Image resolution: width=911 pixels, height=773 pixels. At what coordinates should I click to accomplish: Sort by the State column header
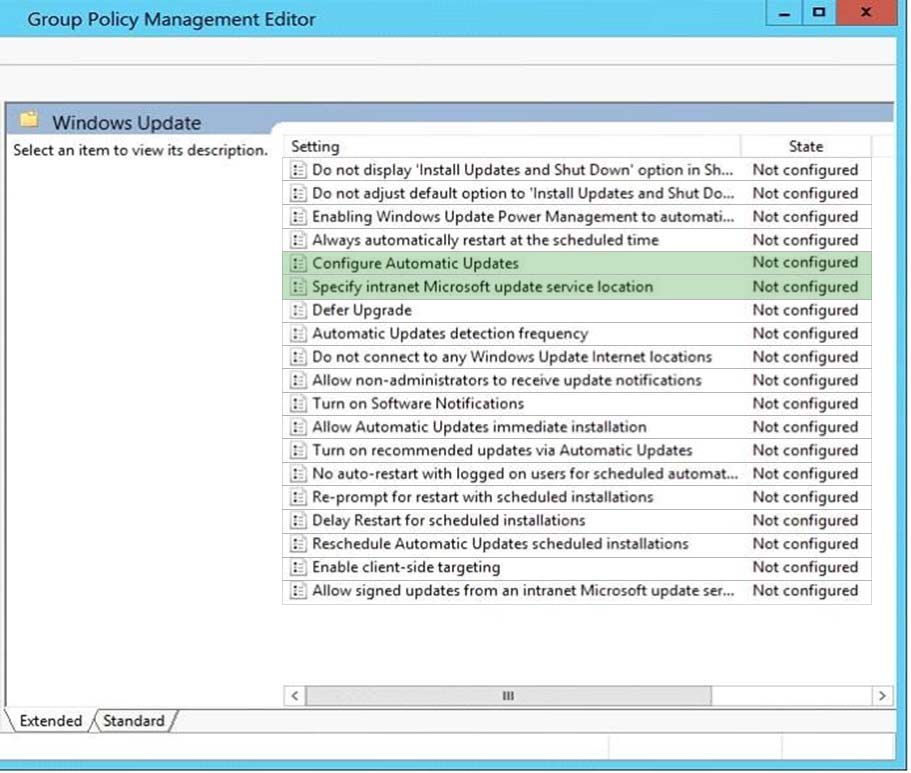click(x=806, y=146)
